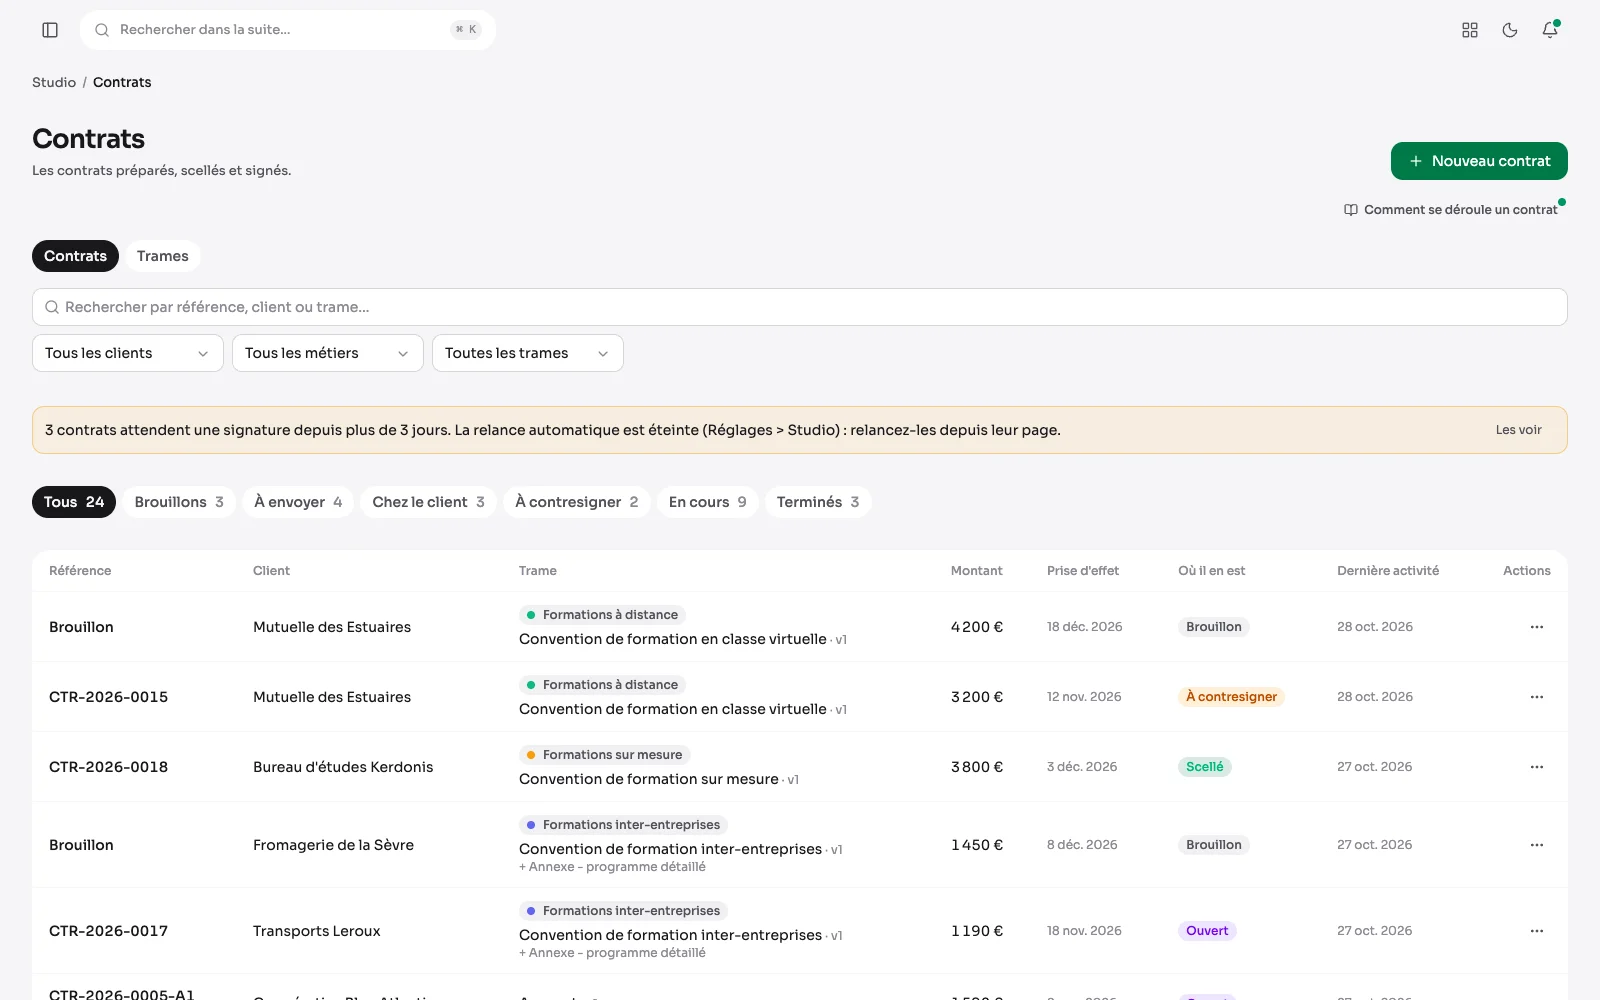The width and height of the screenshot is (1600, 1000).
Task: Click the magnifier icon in suite search
Action: pos(102,30)
